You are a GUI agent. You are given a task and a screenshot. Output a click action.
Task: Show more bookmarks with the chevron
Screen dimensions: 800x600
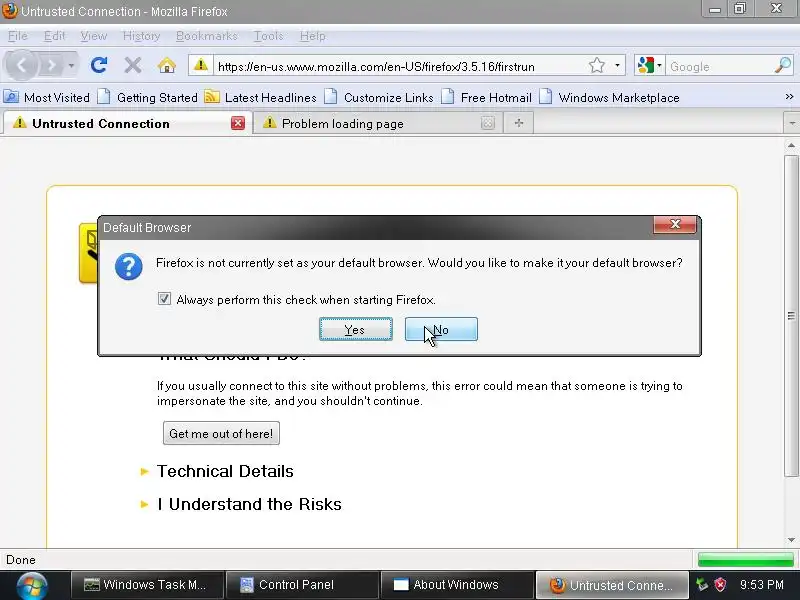[789, 96]
